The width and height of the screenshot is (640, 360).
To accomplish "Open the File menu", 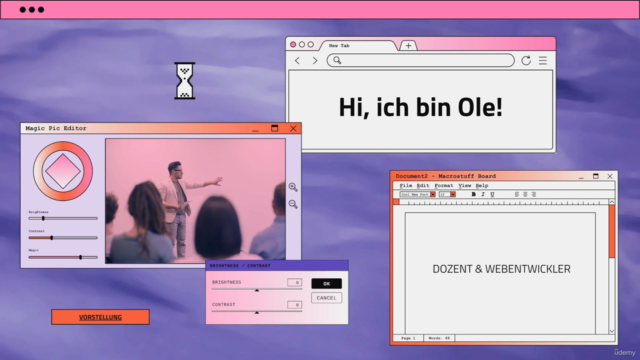I will [x=406, y=186].
